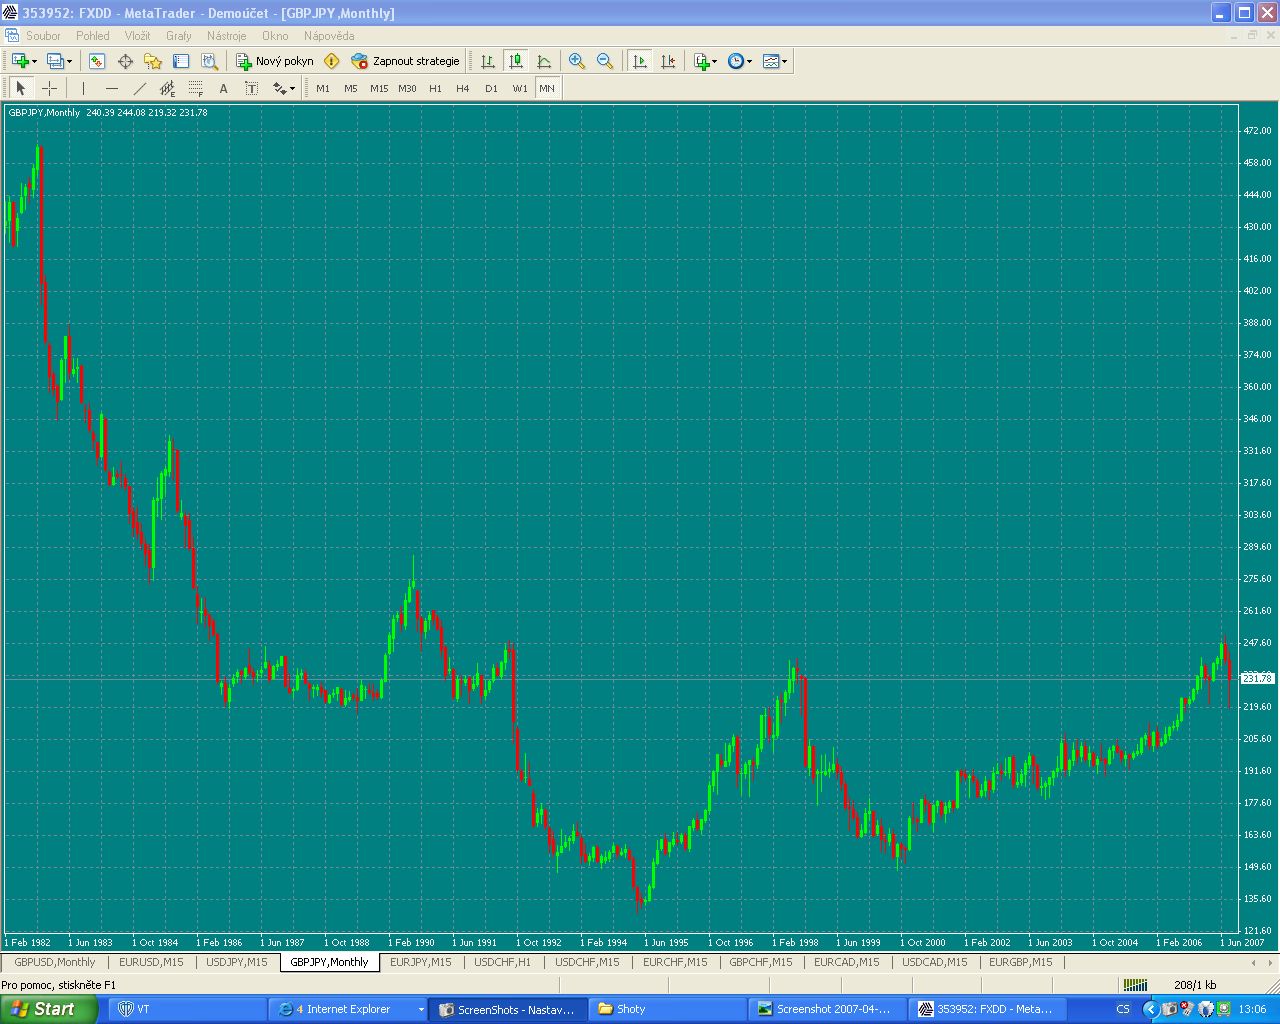1280x1024 pixels.
Task: Show the Terminal panel icon
Action: point(181,61)
